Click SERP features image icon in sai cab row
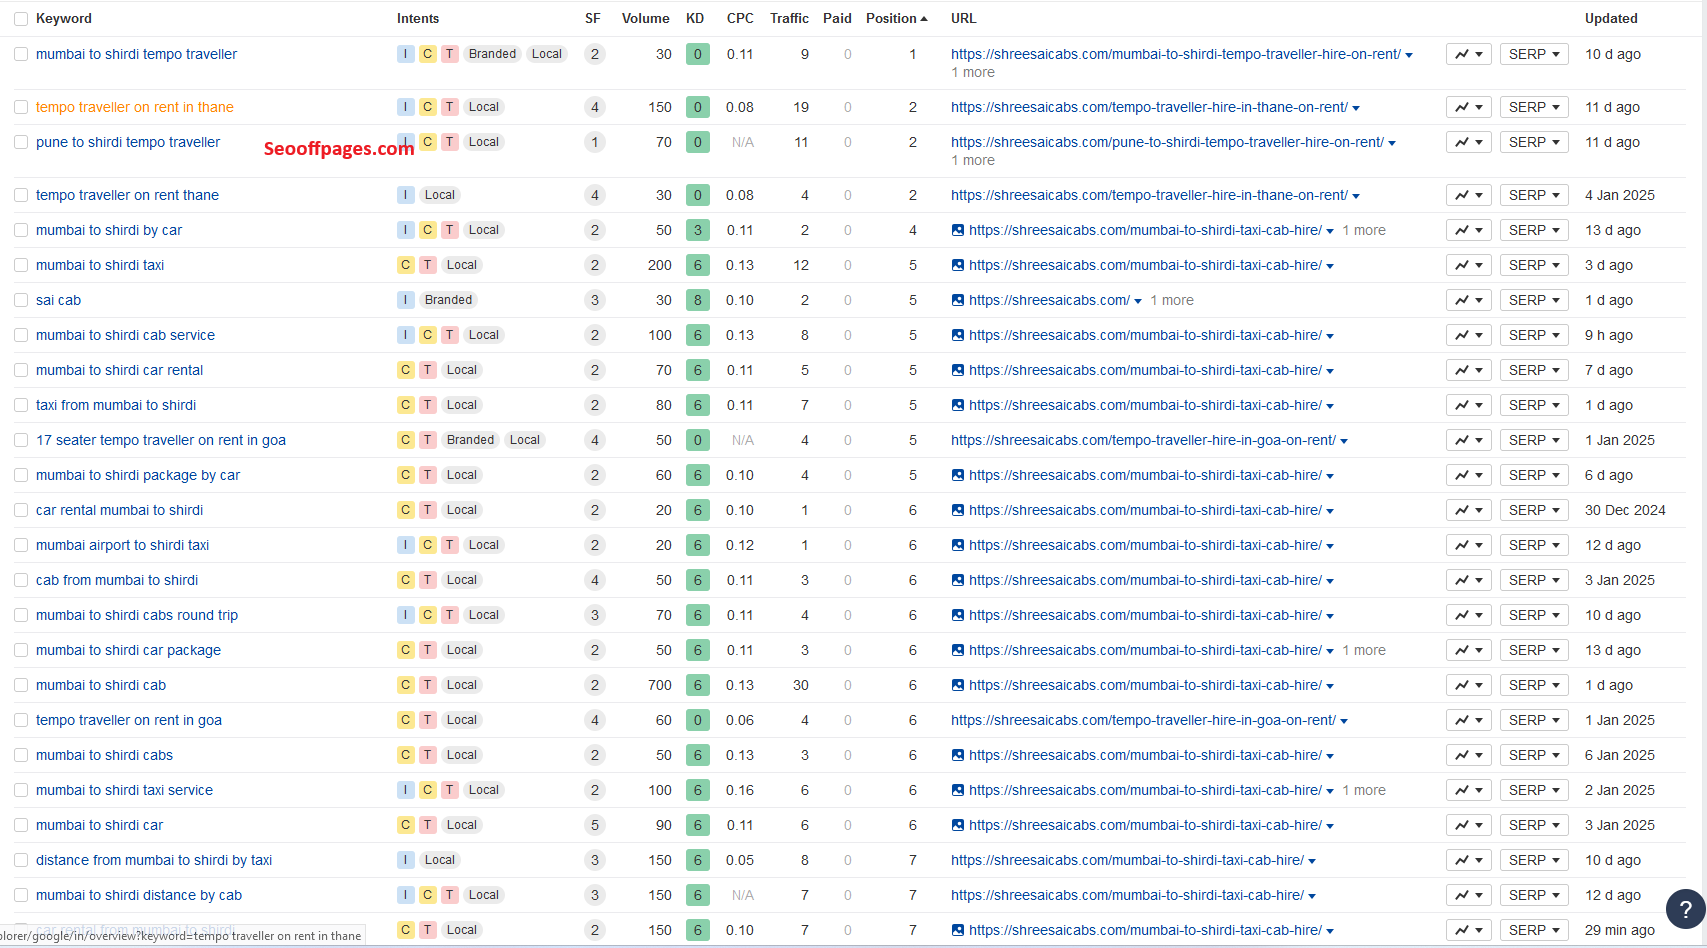 958,300
